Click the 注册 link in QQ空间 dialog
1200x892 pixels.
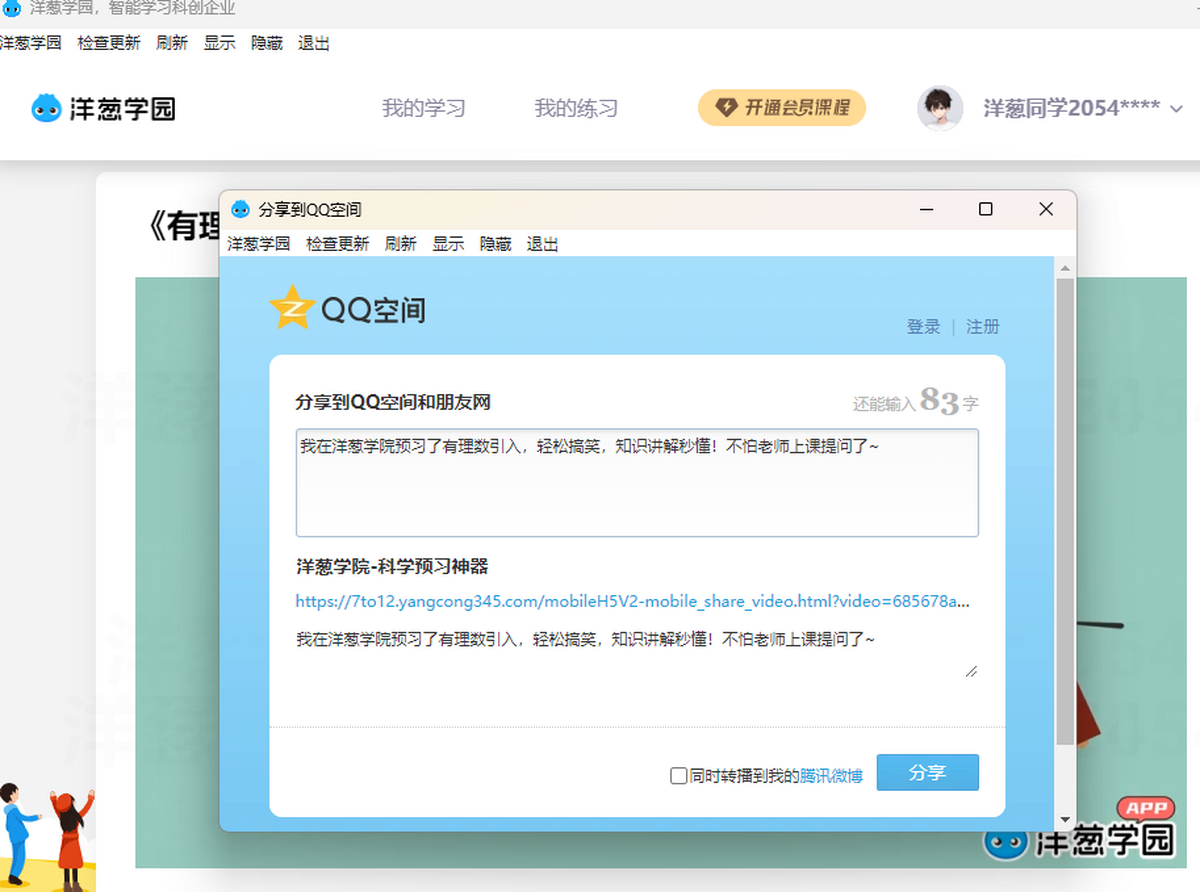[982, 327]
